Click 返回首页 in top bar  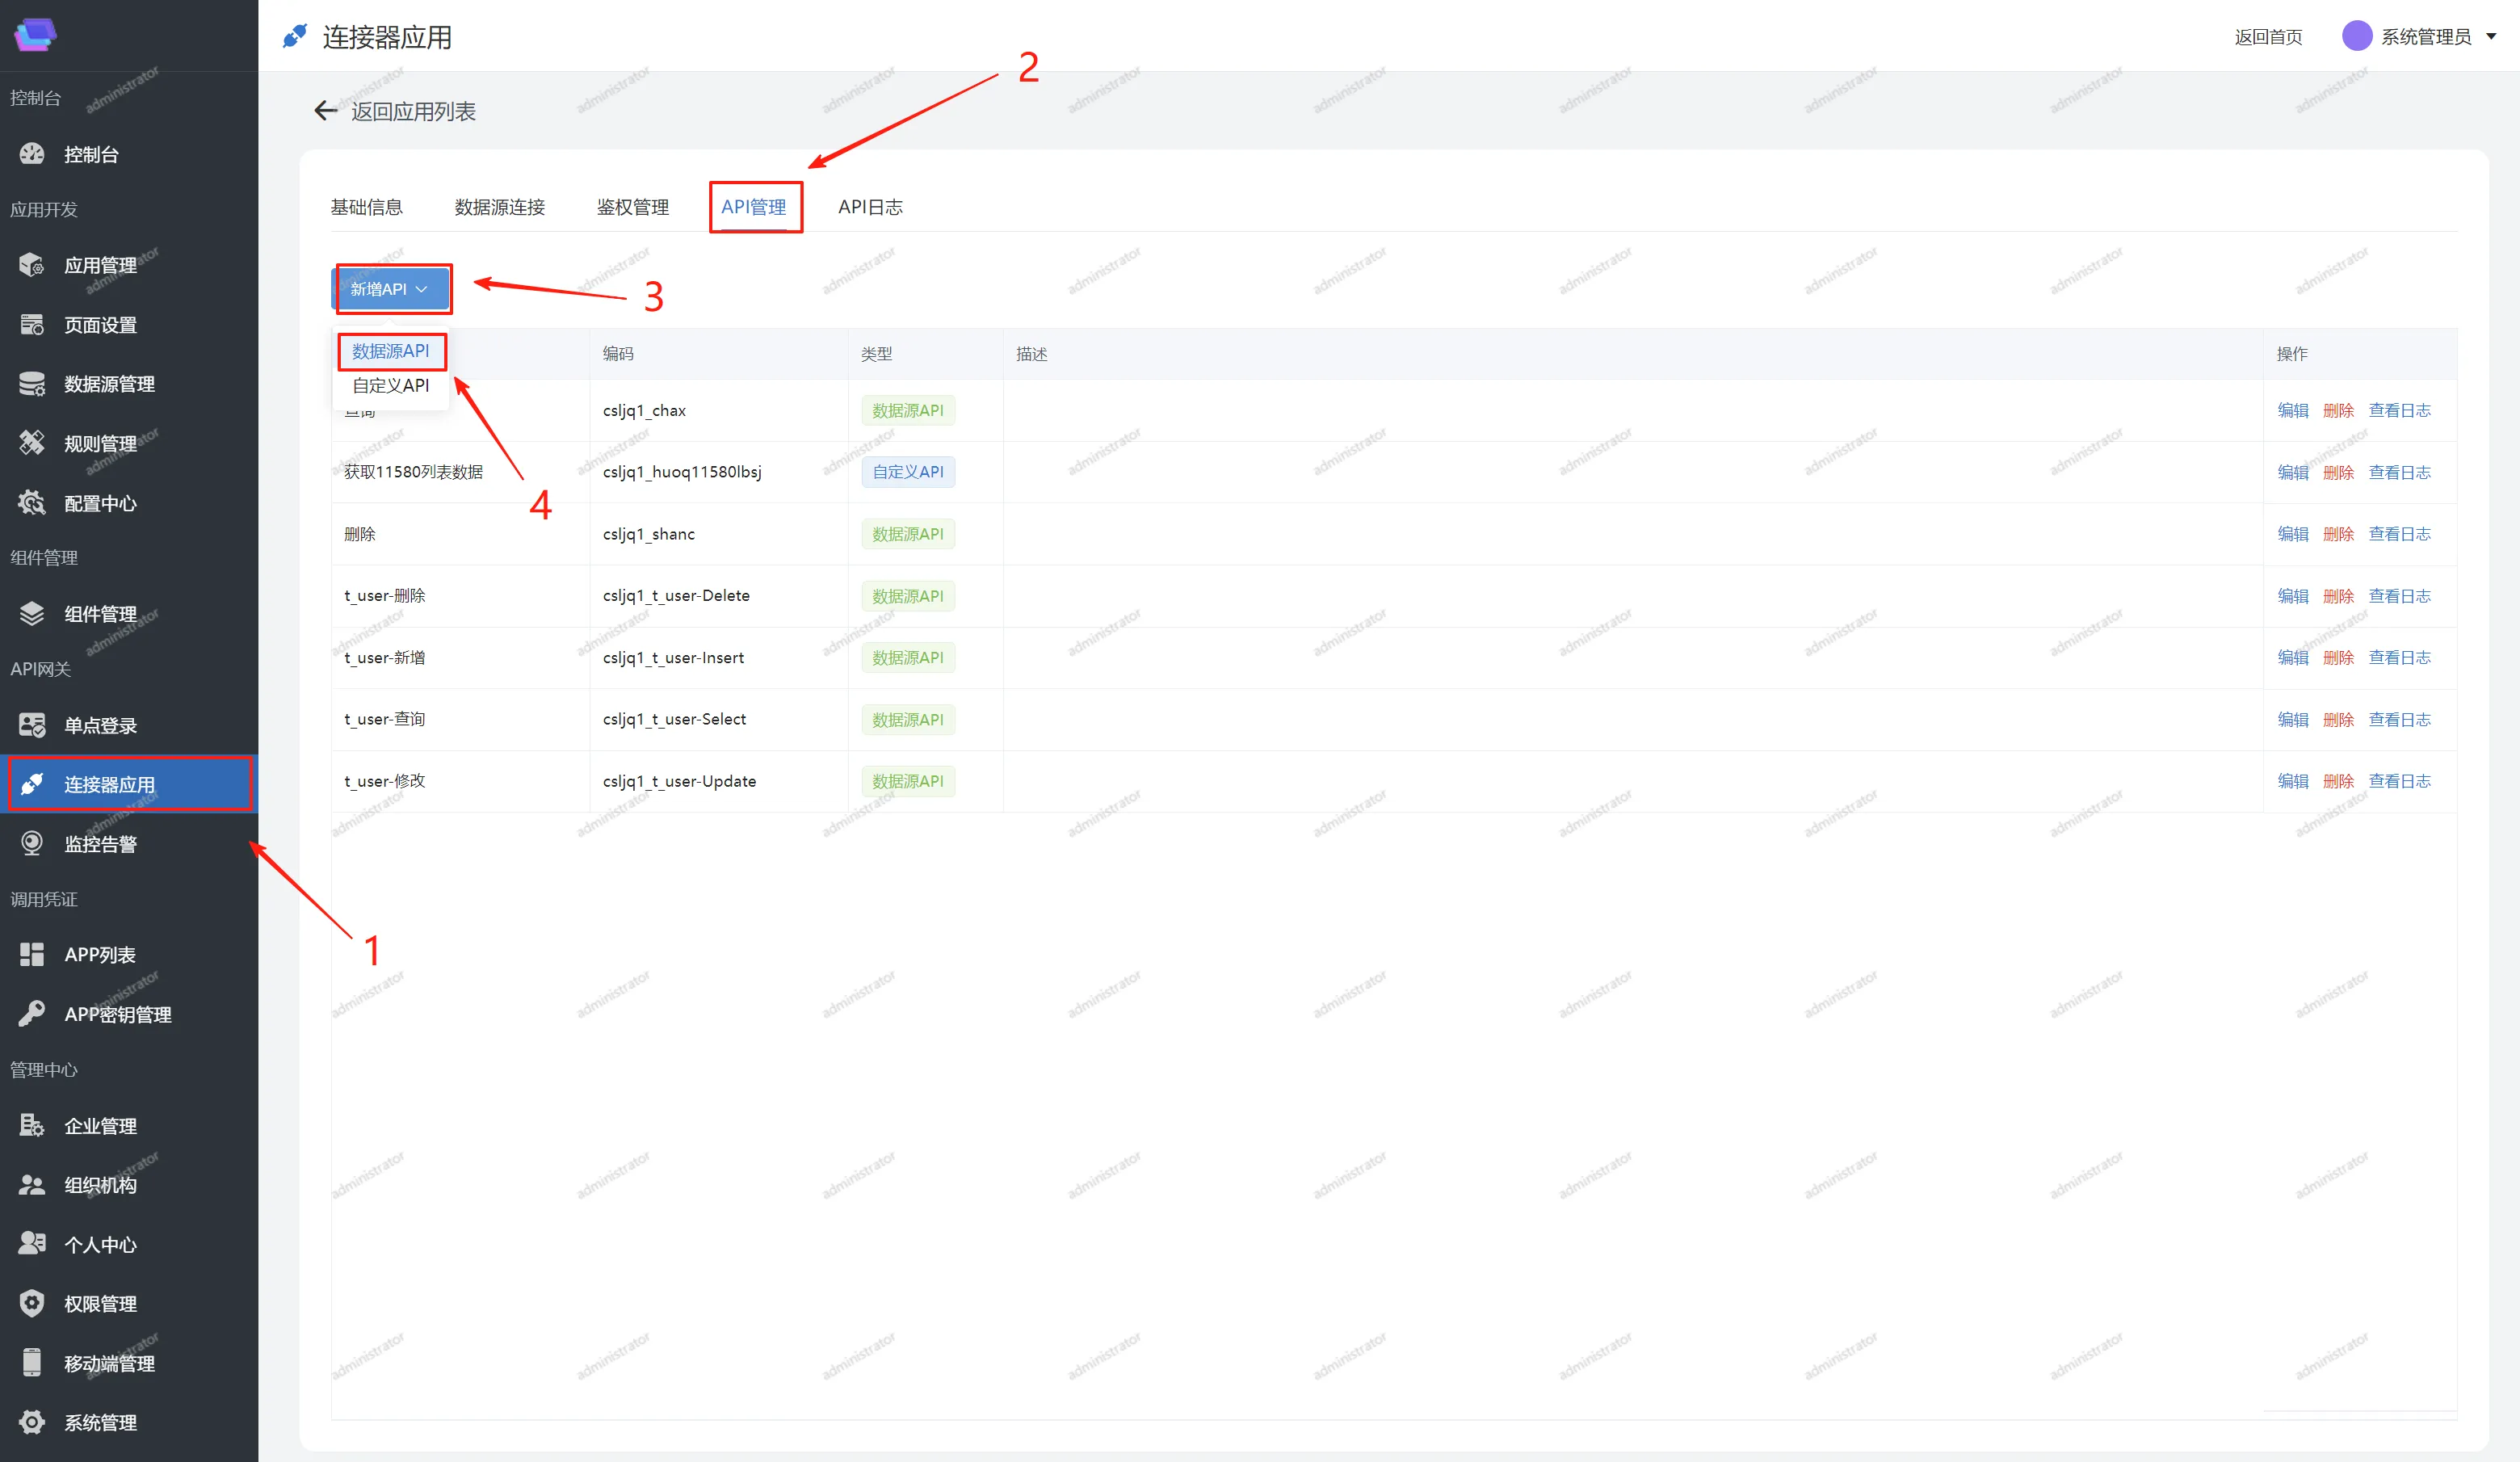[x=2268, y=37]
